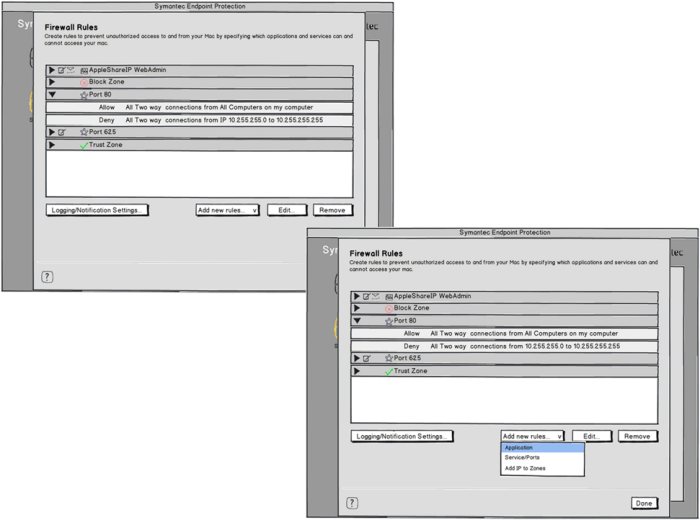
Task: Click Done button in front window
Action: click(x=644, y=503)
